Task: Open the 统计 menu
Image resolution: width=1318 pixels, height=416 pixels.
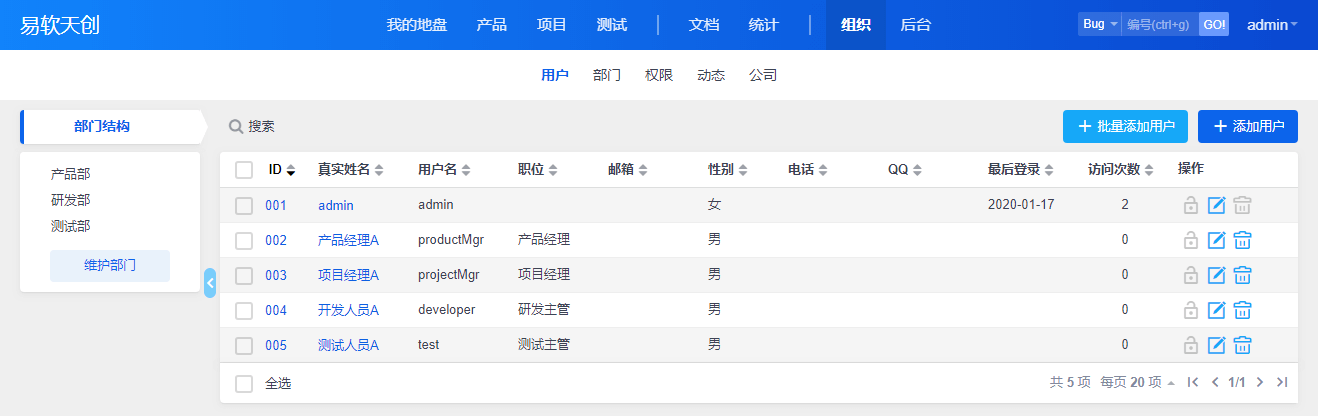Action: (x=764, y=25)
